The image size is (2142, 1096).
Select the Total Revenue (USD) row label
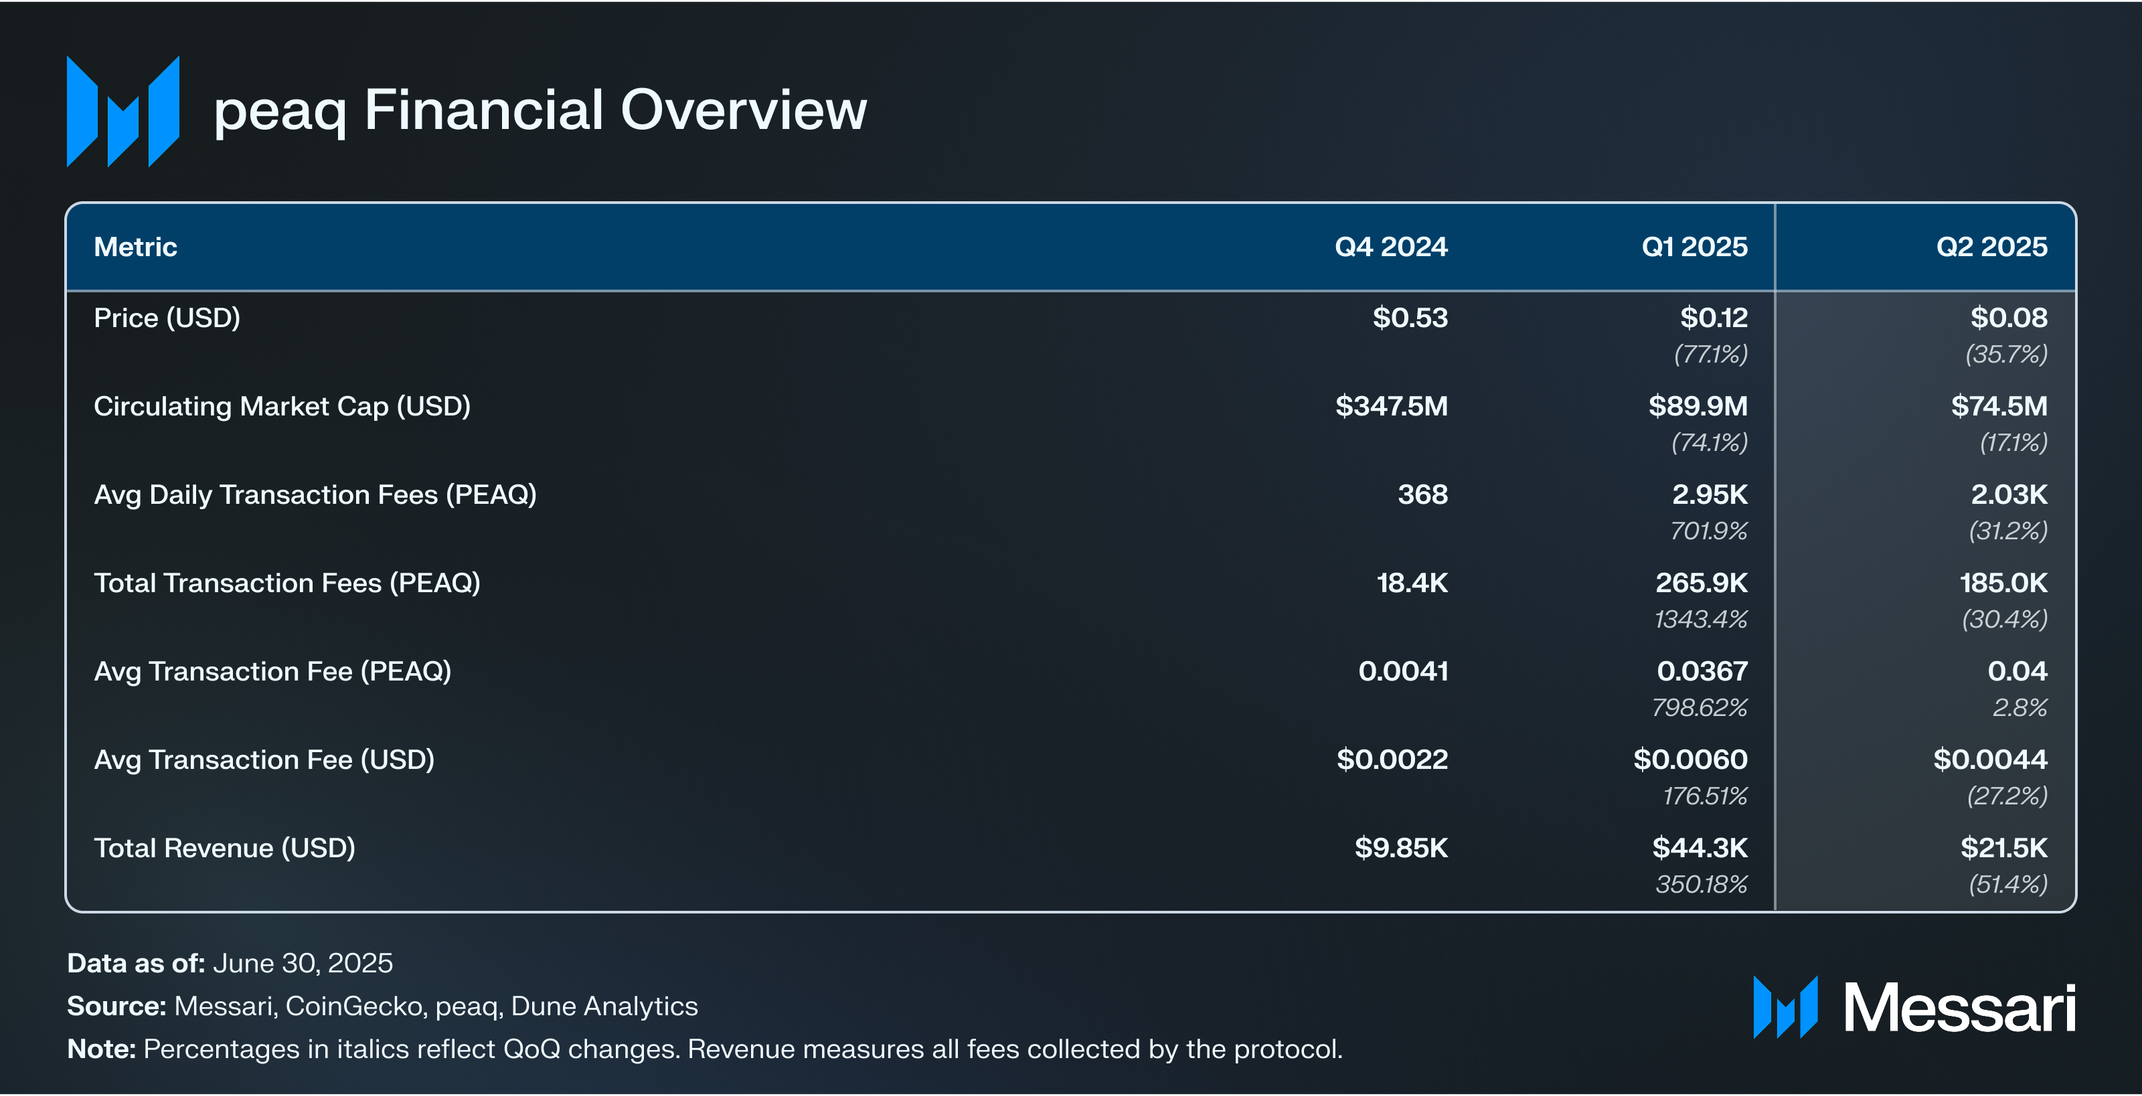coord(225,848)
